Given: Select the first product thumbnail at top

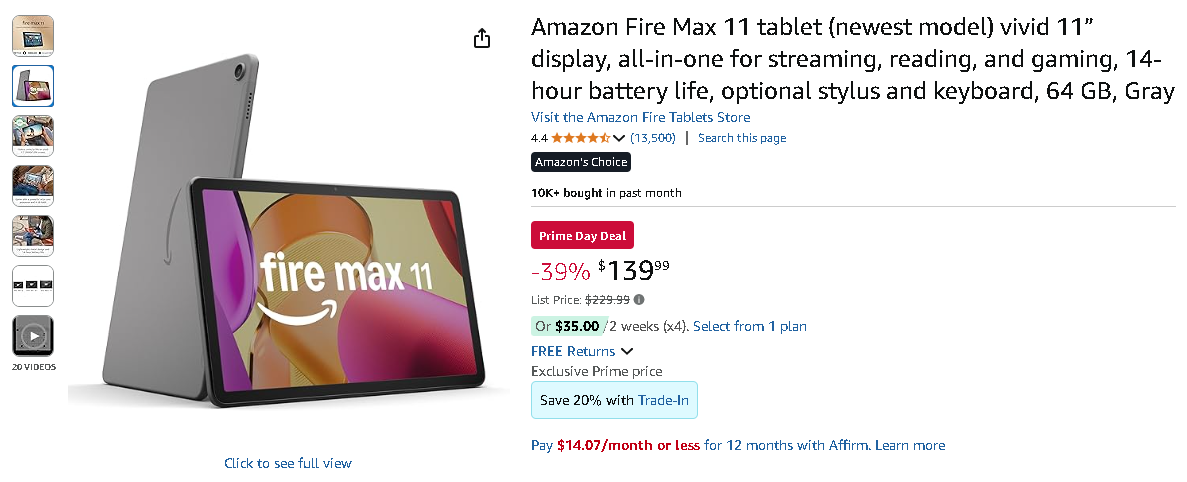Looking at the screenshot, I should [x=33, y=36].
